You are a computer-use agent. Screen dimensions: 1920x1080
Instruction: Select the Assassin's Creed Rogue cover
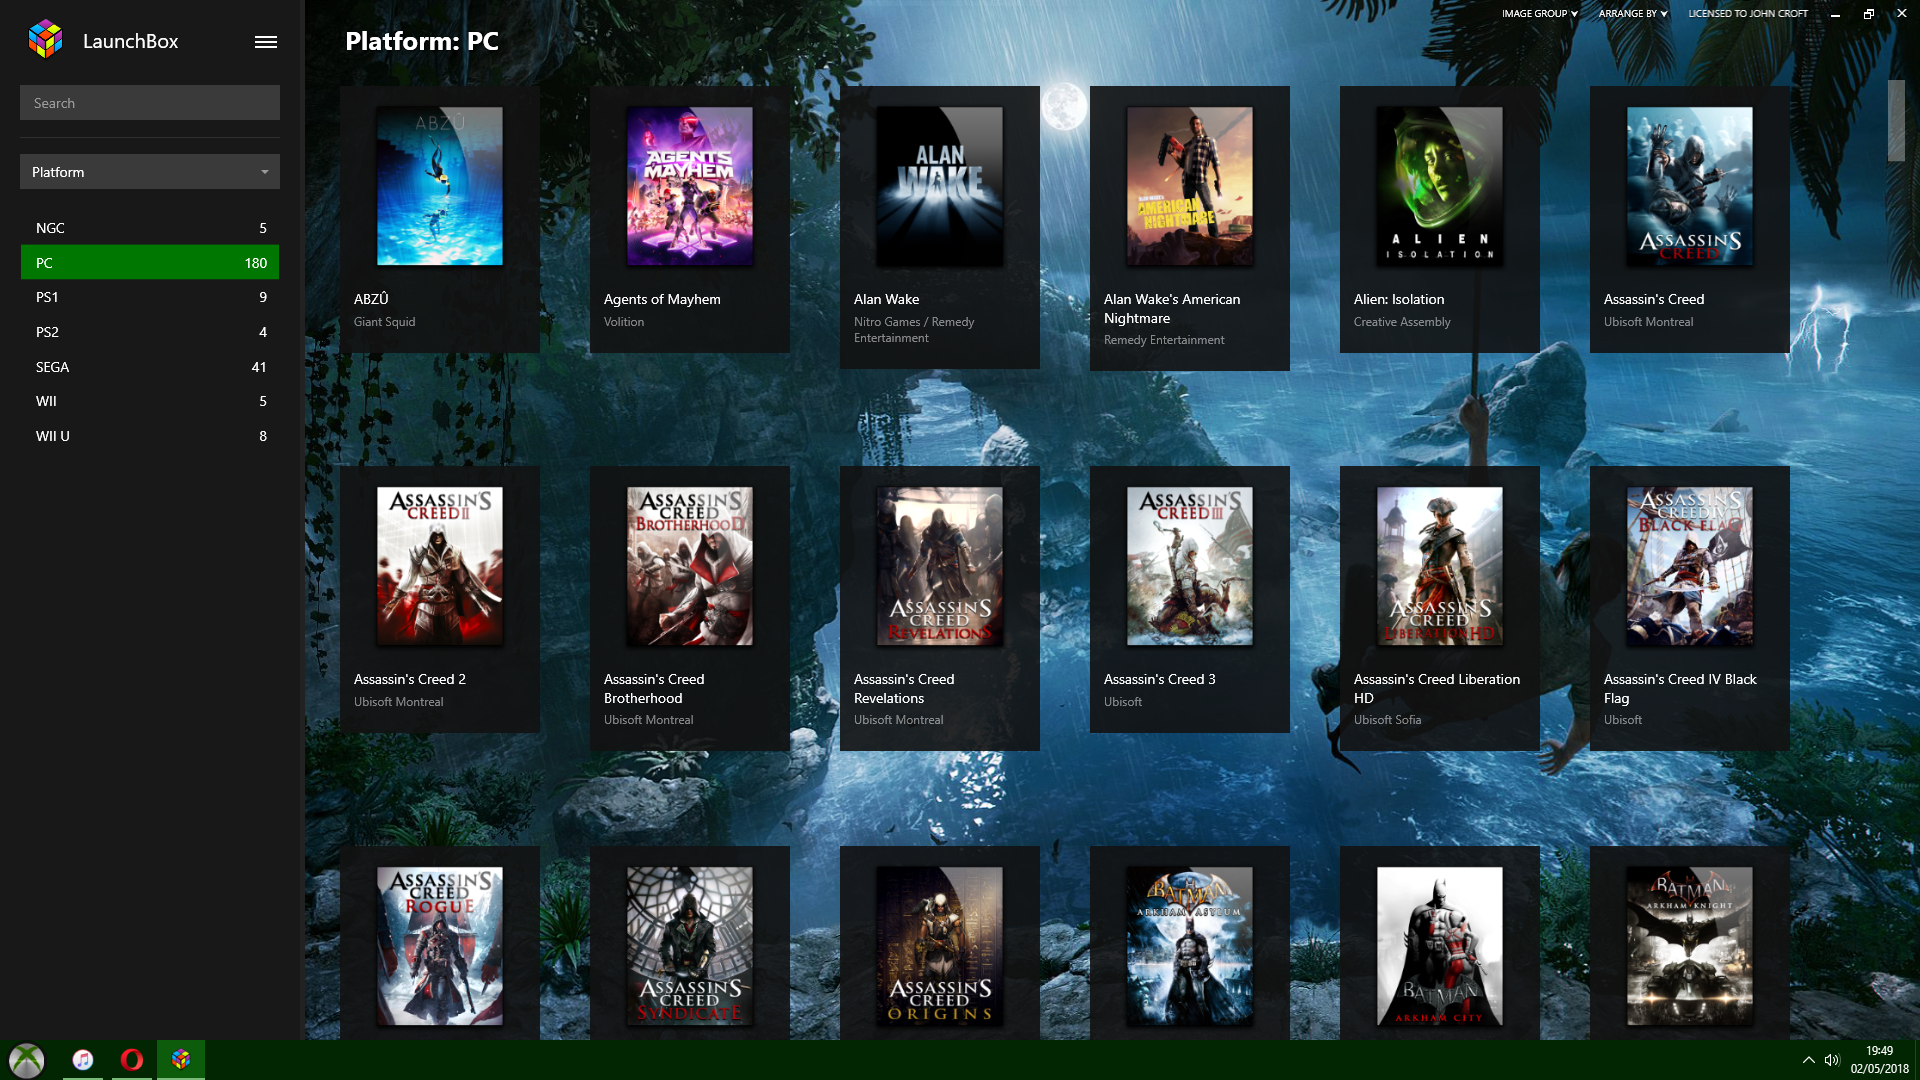(440, 946)
